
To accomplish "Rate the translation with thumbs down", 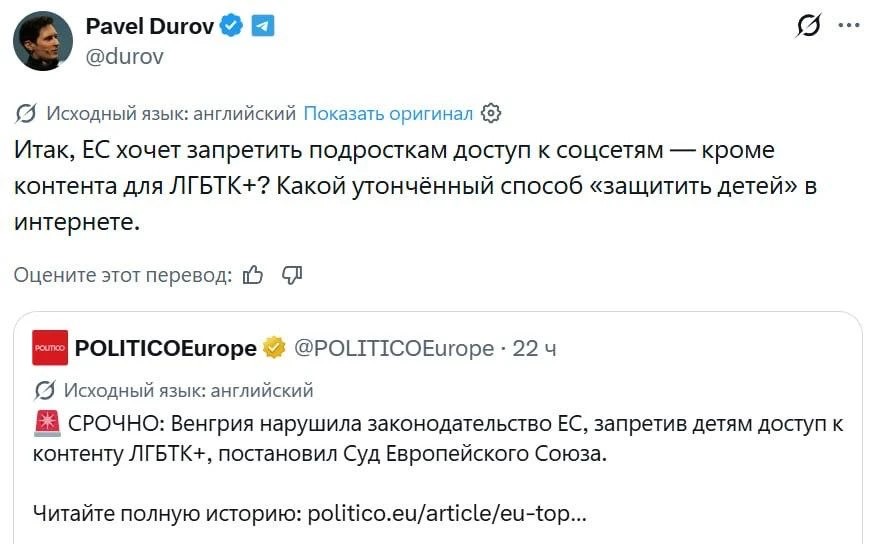I will (x=292, y=274).
